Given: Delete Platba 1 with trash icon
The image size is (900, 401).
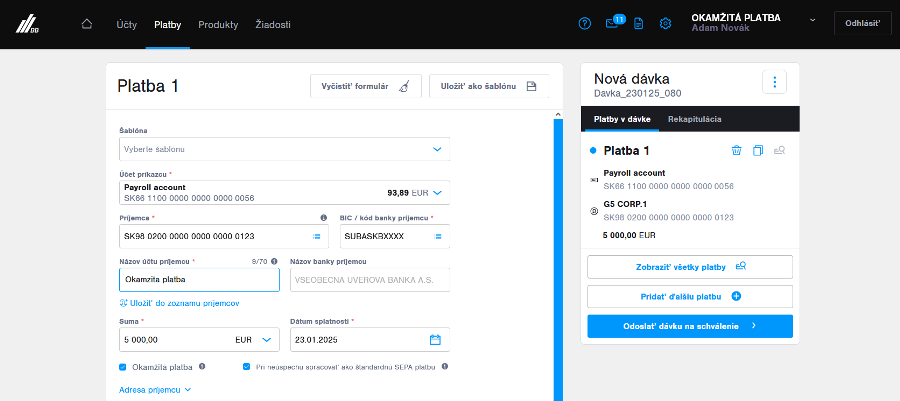Looking at the screenshot, I should [x=736, y=150].
